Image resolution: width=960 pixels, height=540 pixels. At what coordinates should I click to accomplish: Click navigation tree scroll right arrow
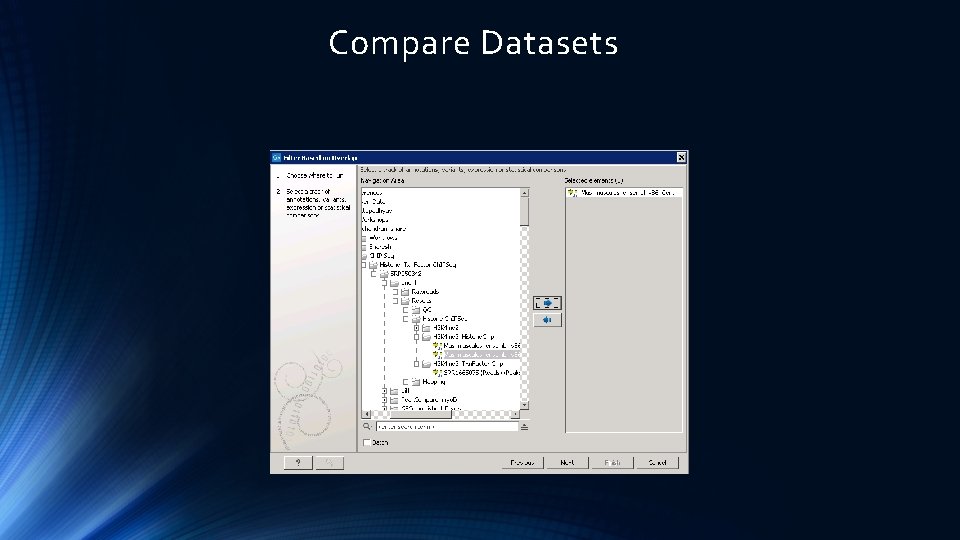pos(515,414)
